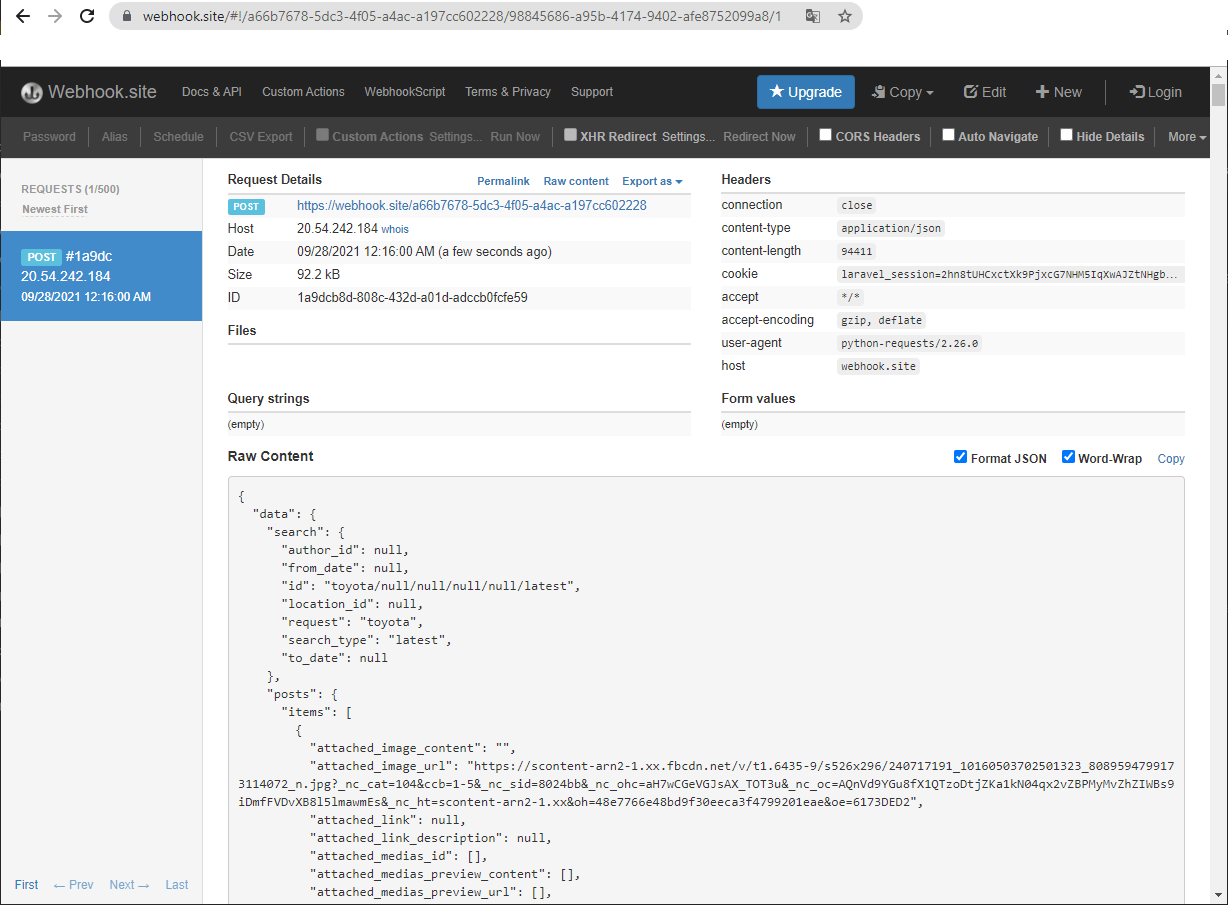Click the Alias toolbar option
Screen dimensions: 1228x905
115,137
